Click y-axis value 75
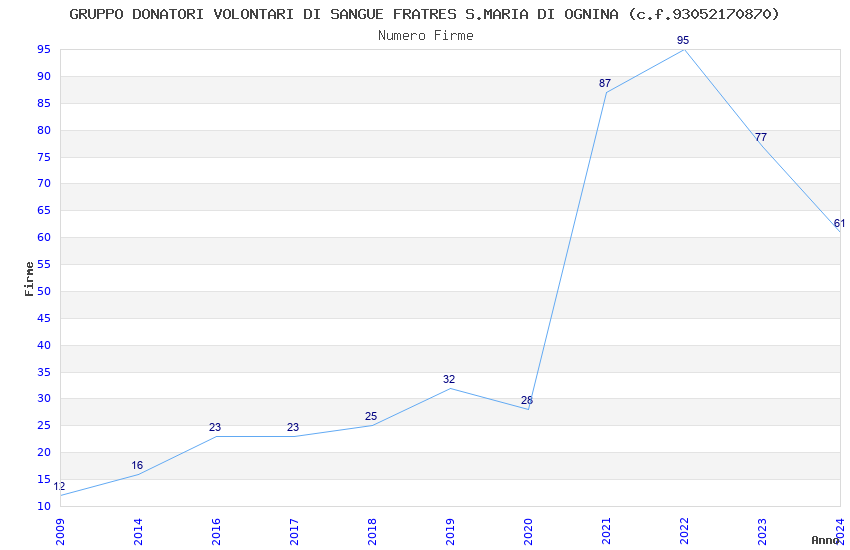The image size is (850, 550). pos(44,158)
